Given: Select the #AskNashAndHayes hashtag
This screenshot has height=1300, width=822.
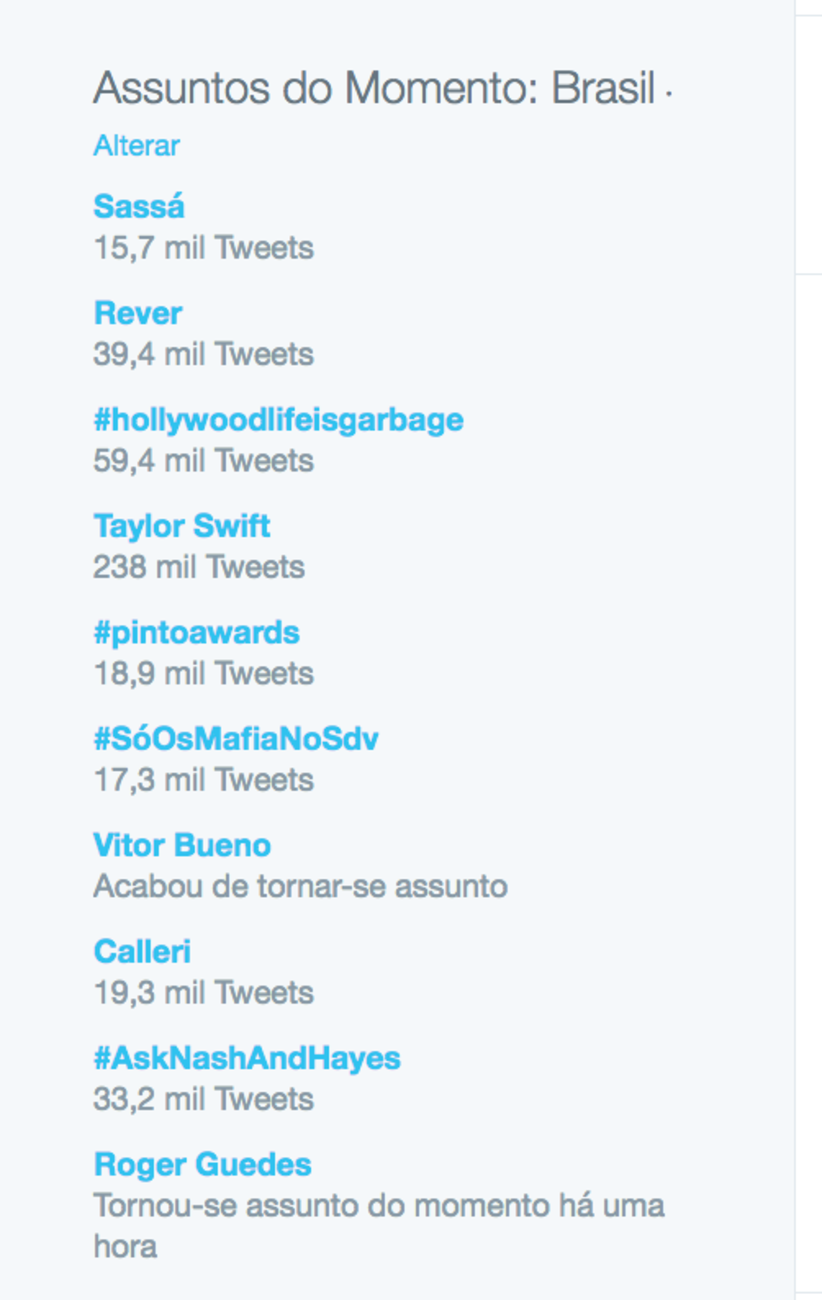Looking at the screenshot, I should click(x=247, y=1058).
